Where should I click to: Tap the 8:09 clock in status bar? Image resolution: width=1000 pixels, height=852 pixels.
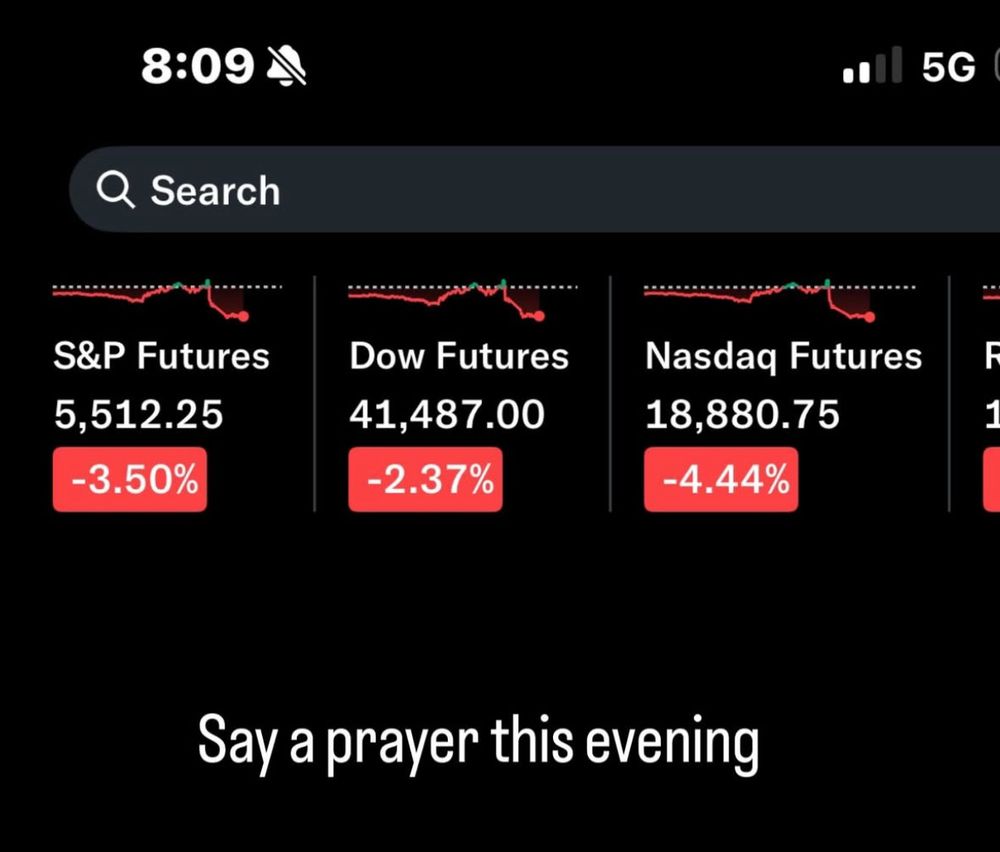[x=197, y=66]
